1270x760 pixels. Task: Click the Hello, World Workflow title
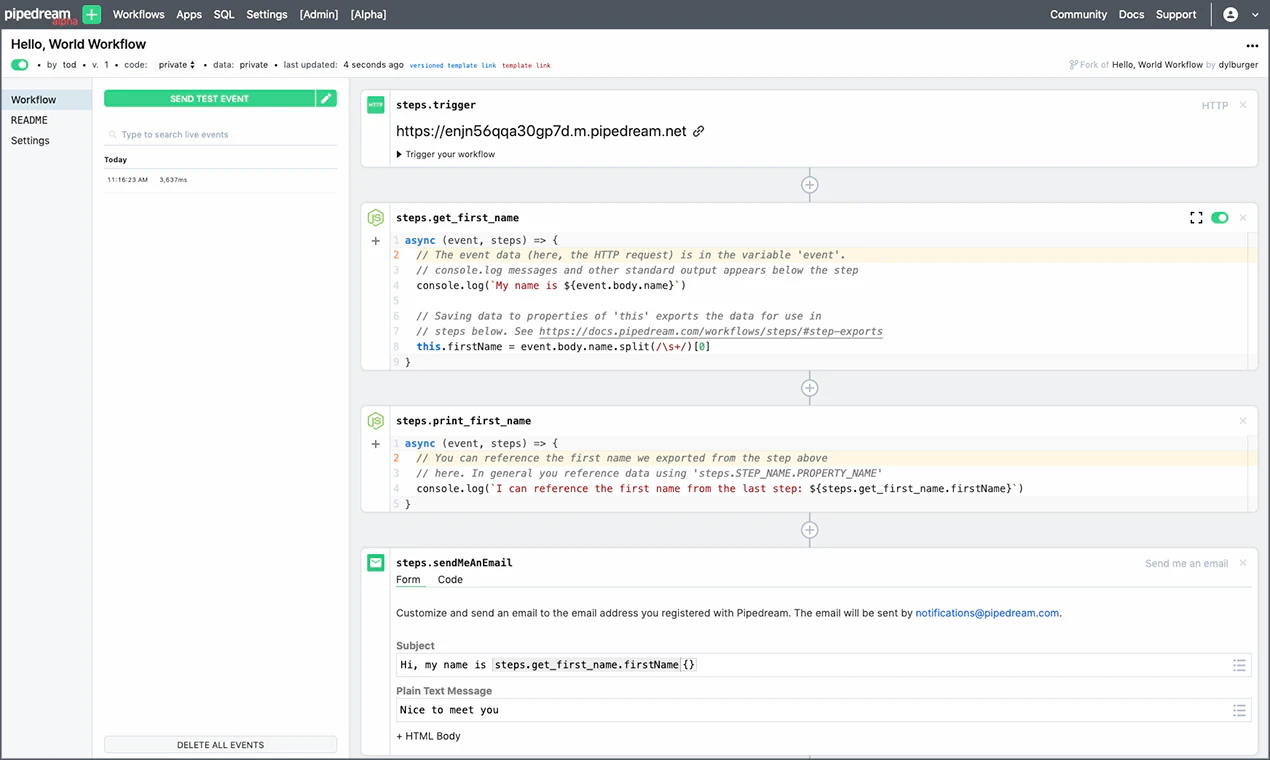click(x=78, y=44)
